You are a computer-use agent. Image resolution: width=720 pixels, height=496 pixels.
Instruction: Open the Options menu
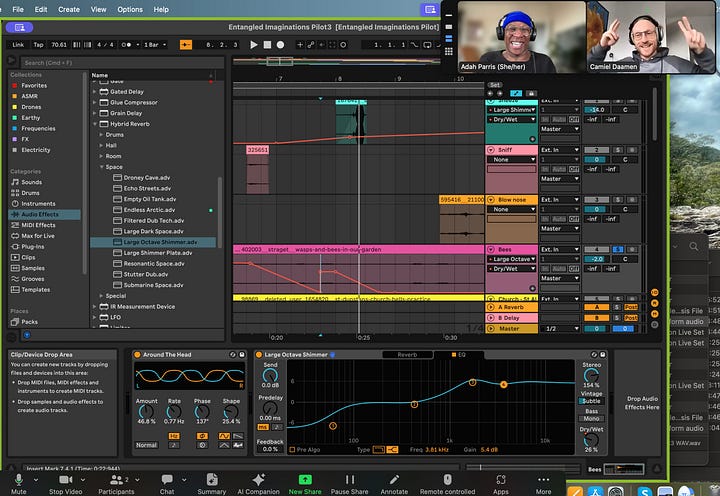[x=130, y=9]
